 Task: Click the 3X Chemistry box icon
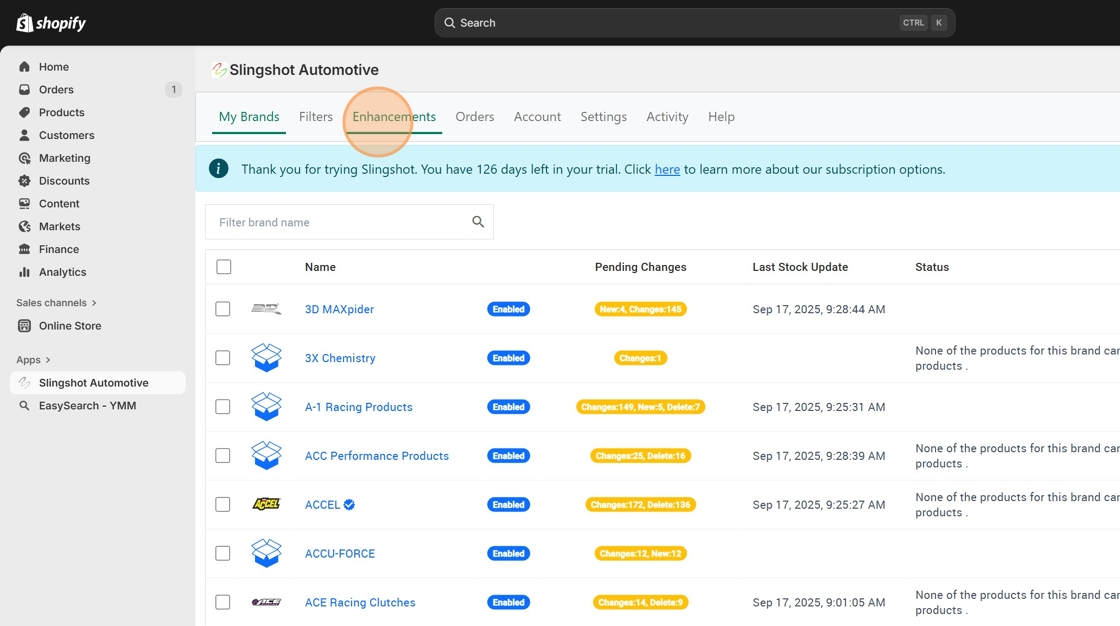pyautogui.click(x=266, y=358)
